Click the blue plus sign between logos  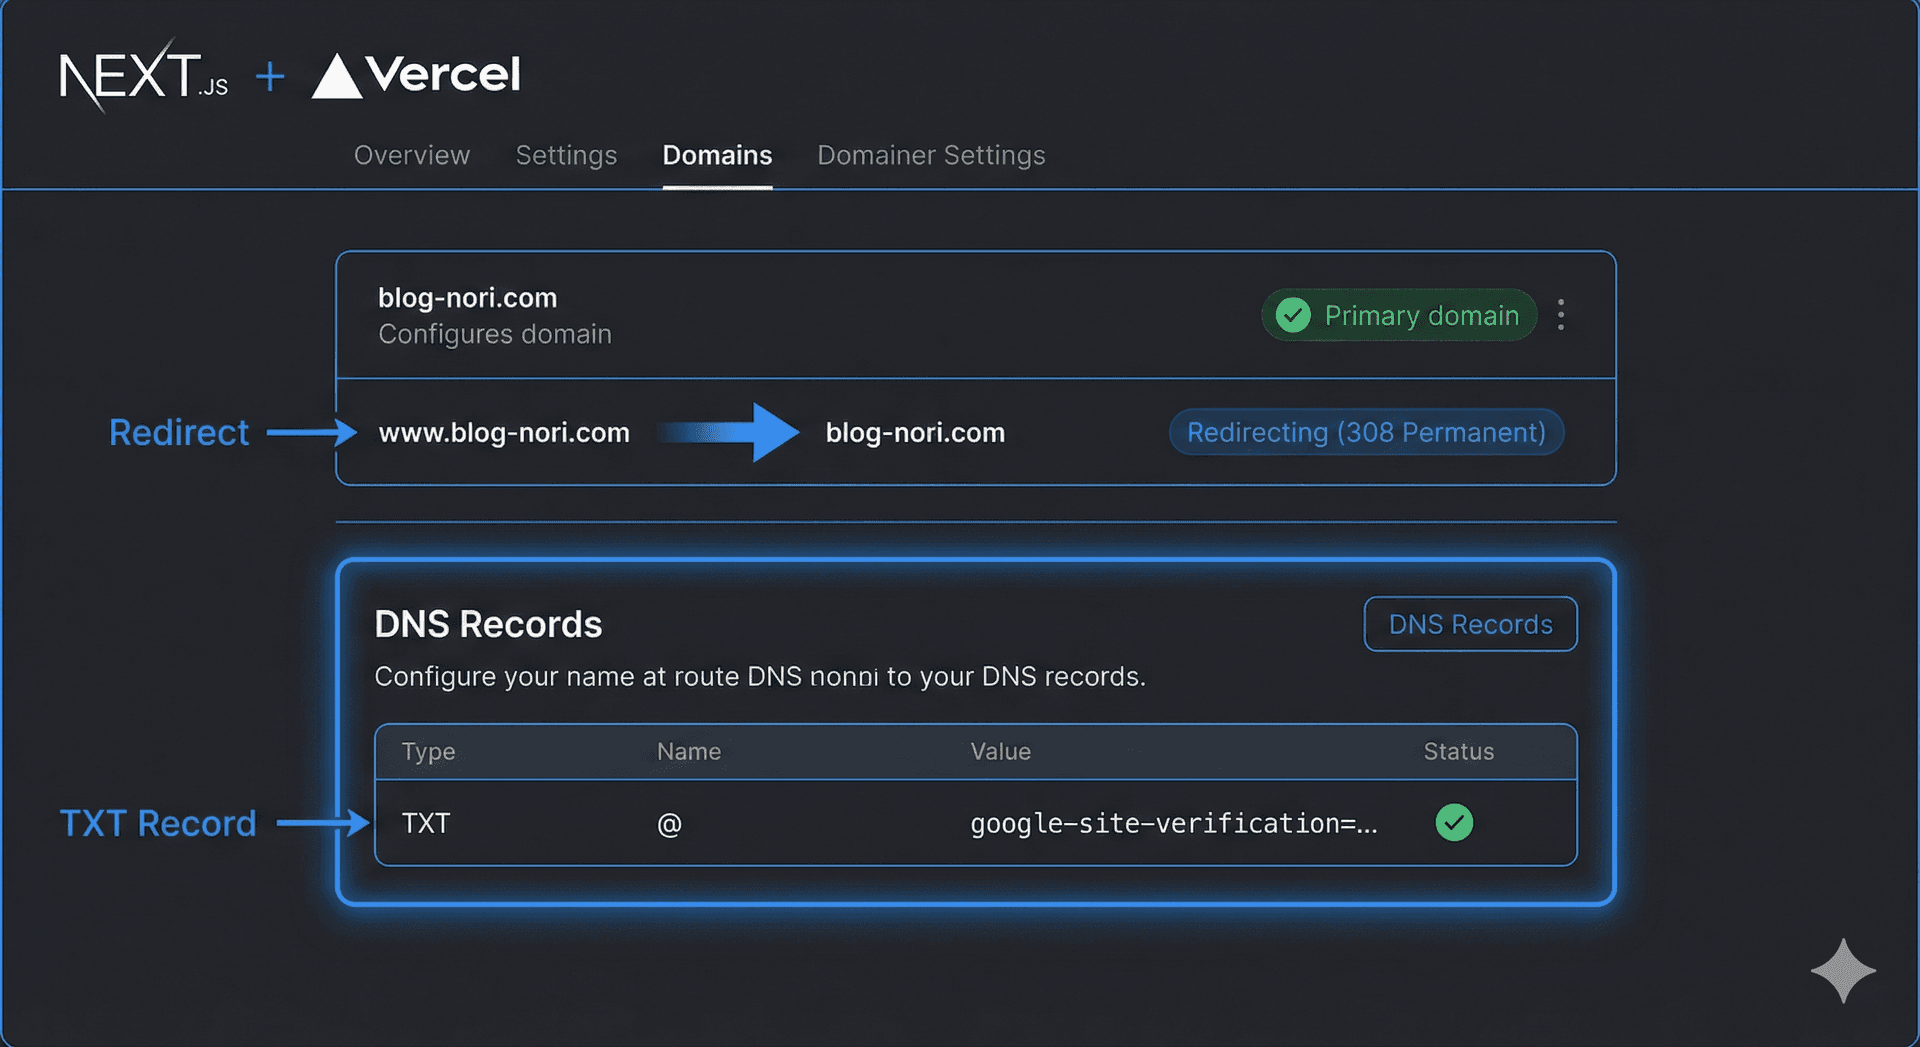[x=270, y=76]
